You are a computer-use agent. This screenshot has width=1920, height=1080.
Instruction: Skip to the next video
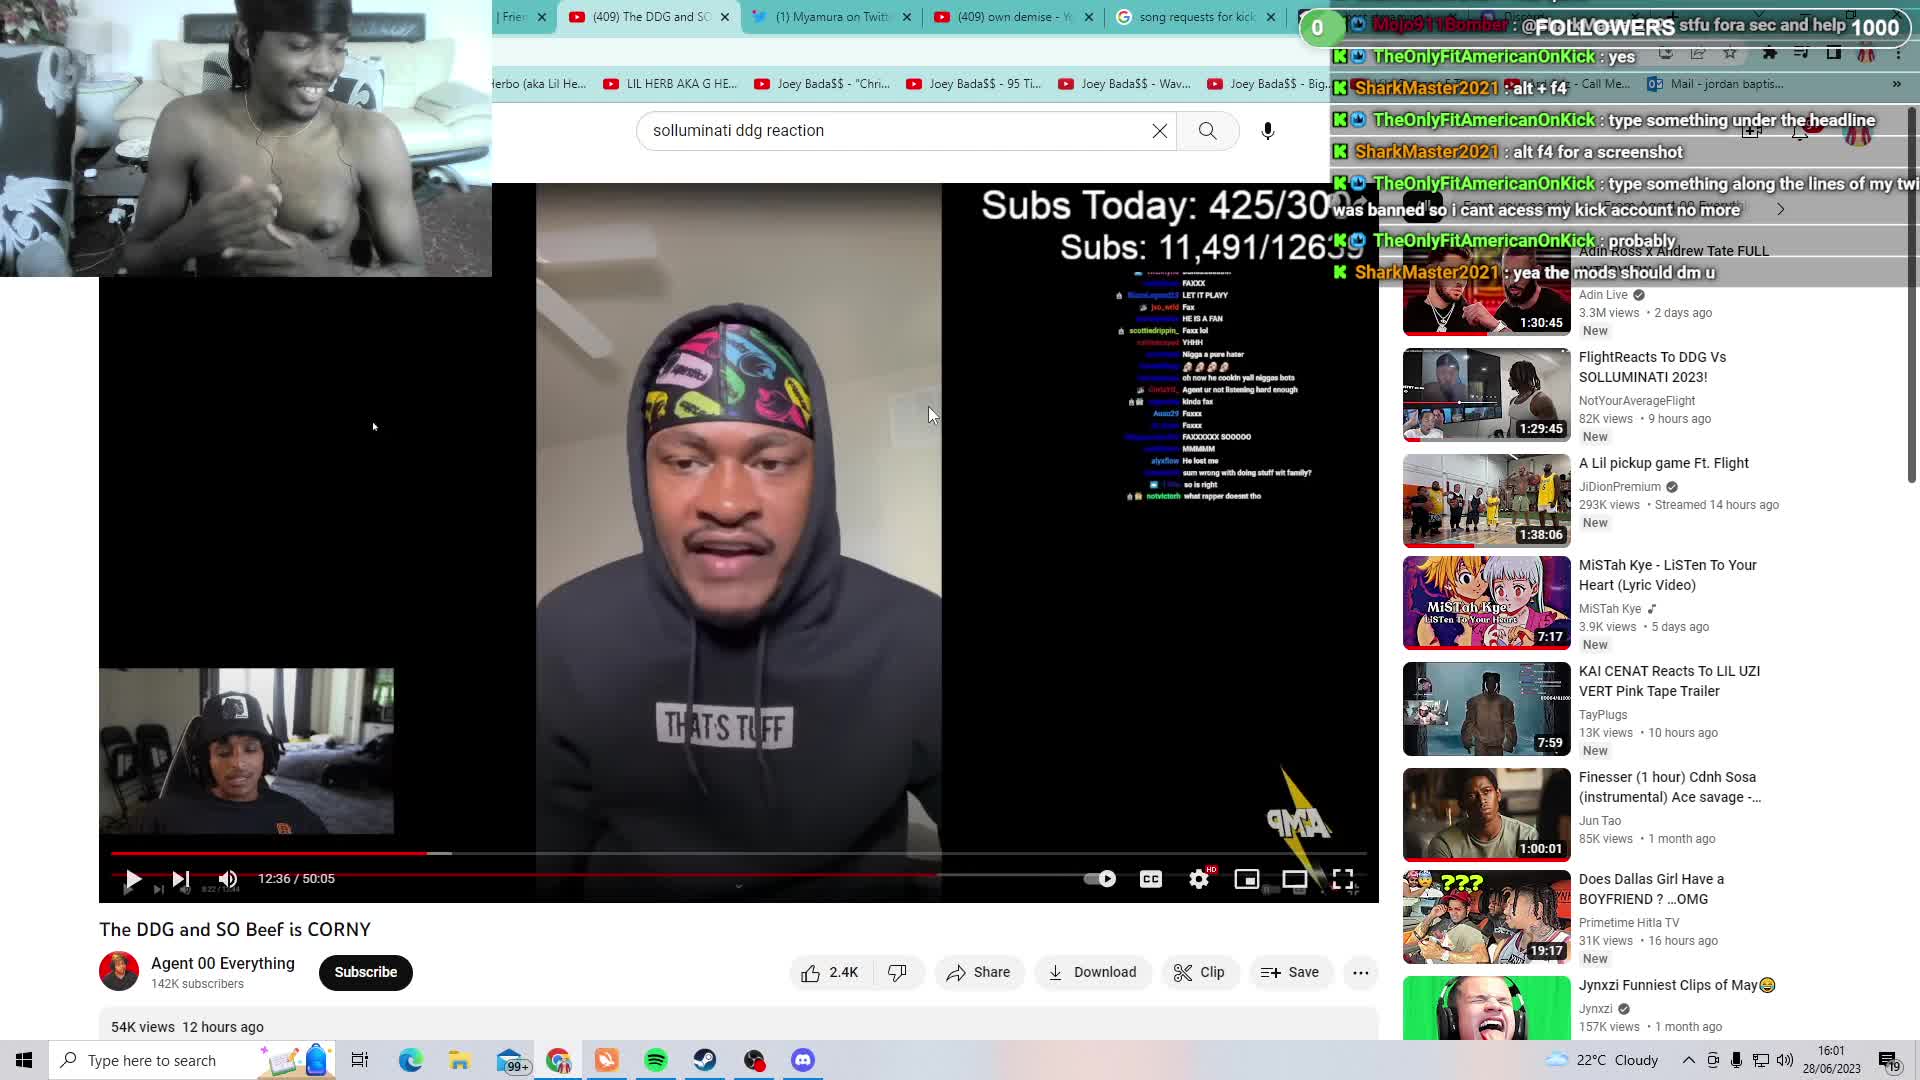(181, 879)
